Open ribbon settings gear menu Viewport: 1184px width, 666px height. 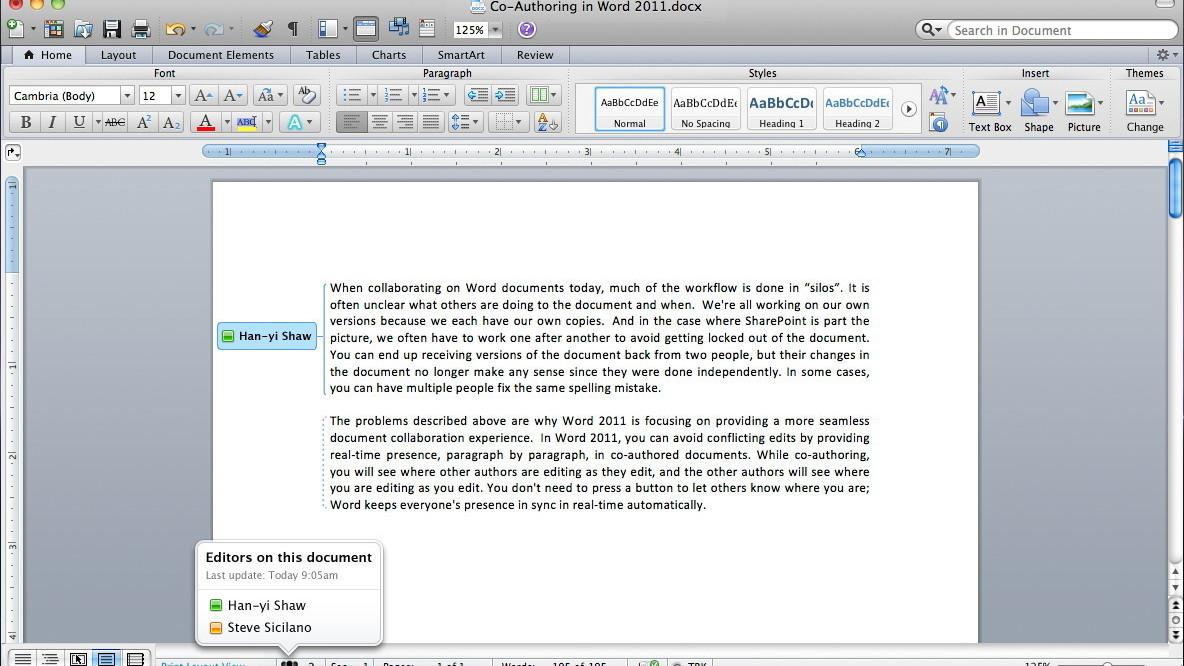[1167, 54]
